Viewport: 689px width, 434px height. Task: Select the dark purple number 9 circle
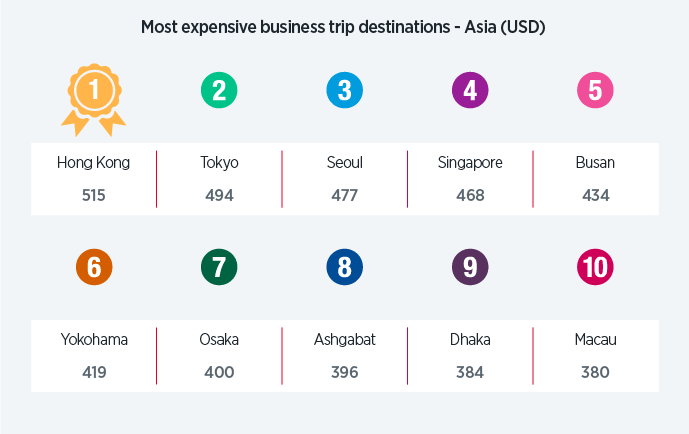click(470, 267)
